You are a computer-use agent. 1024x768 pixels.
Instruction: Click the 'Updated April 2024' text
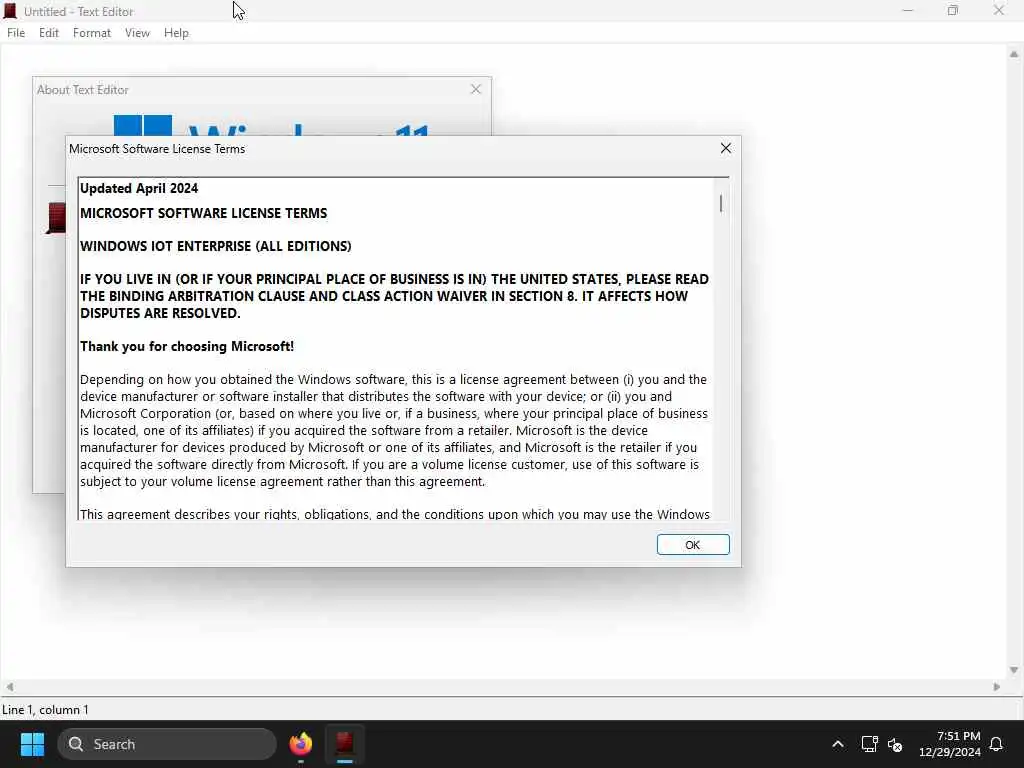pyautogui.click(x=139, y=188)
